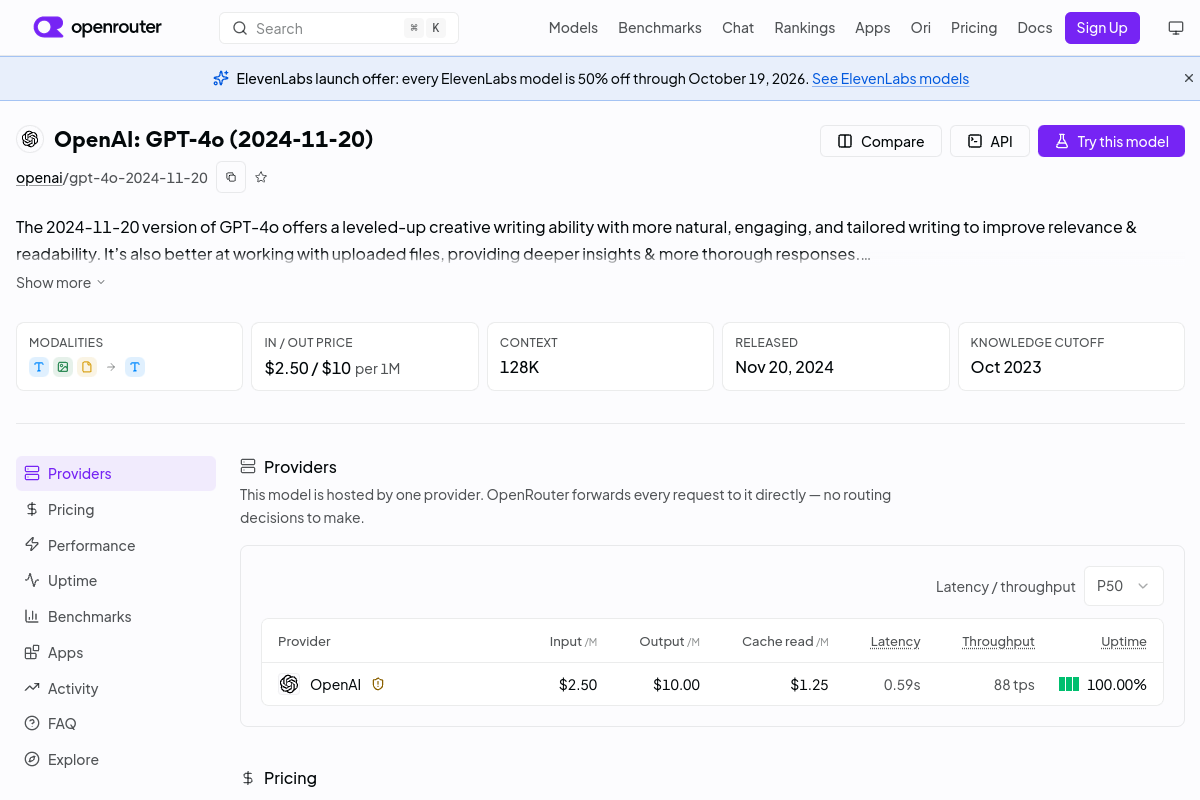Open the Models nav item
The height and width of the screenshot is (800, 1200).
[573, 28]
